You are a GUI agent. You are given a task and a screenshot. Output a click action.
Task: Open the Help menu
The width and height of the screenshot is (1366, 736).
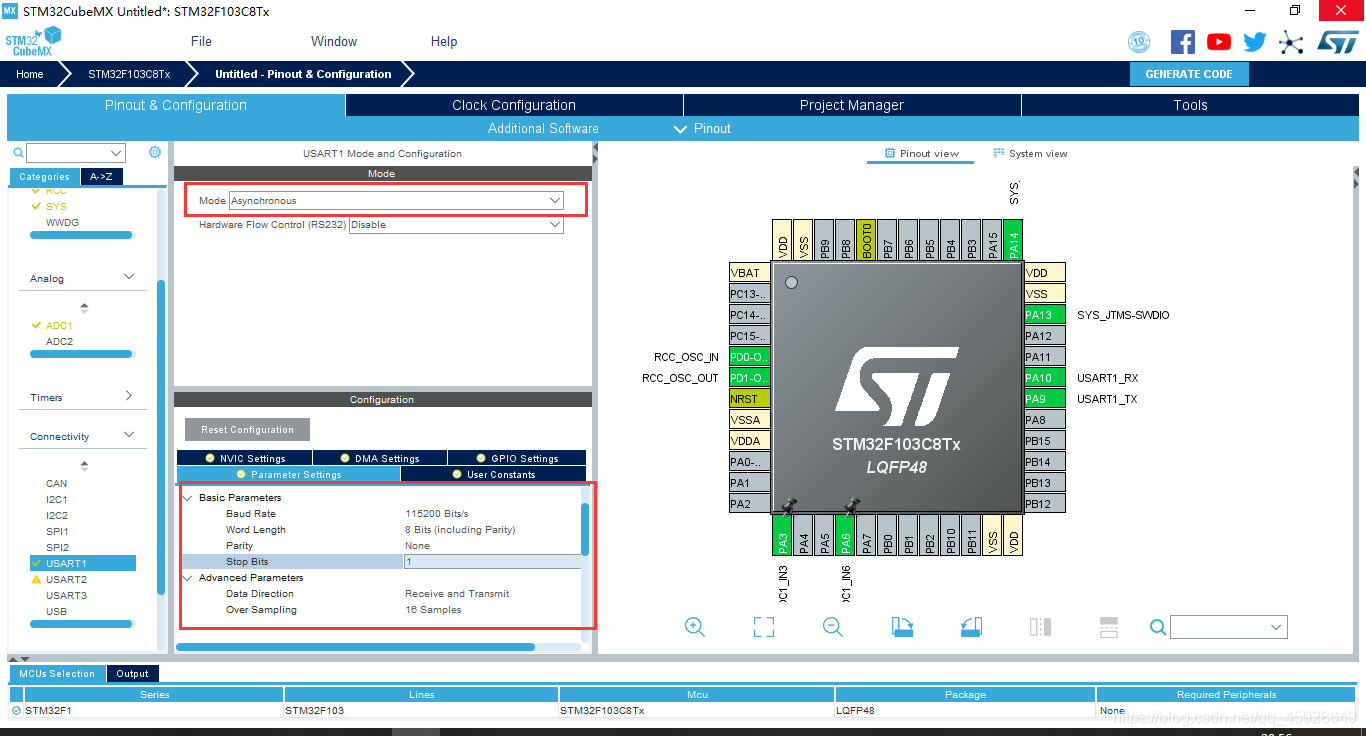[x=444, y=41]
